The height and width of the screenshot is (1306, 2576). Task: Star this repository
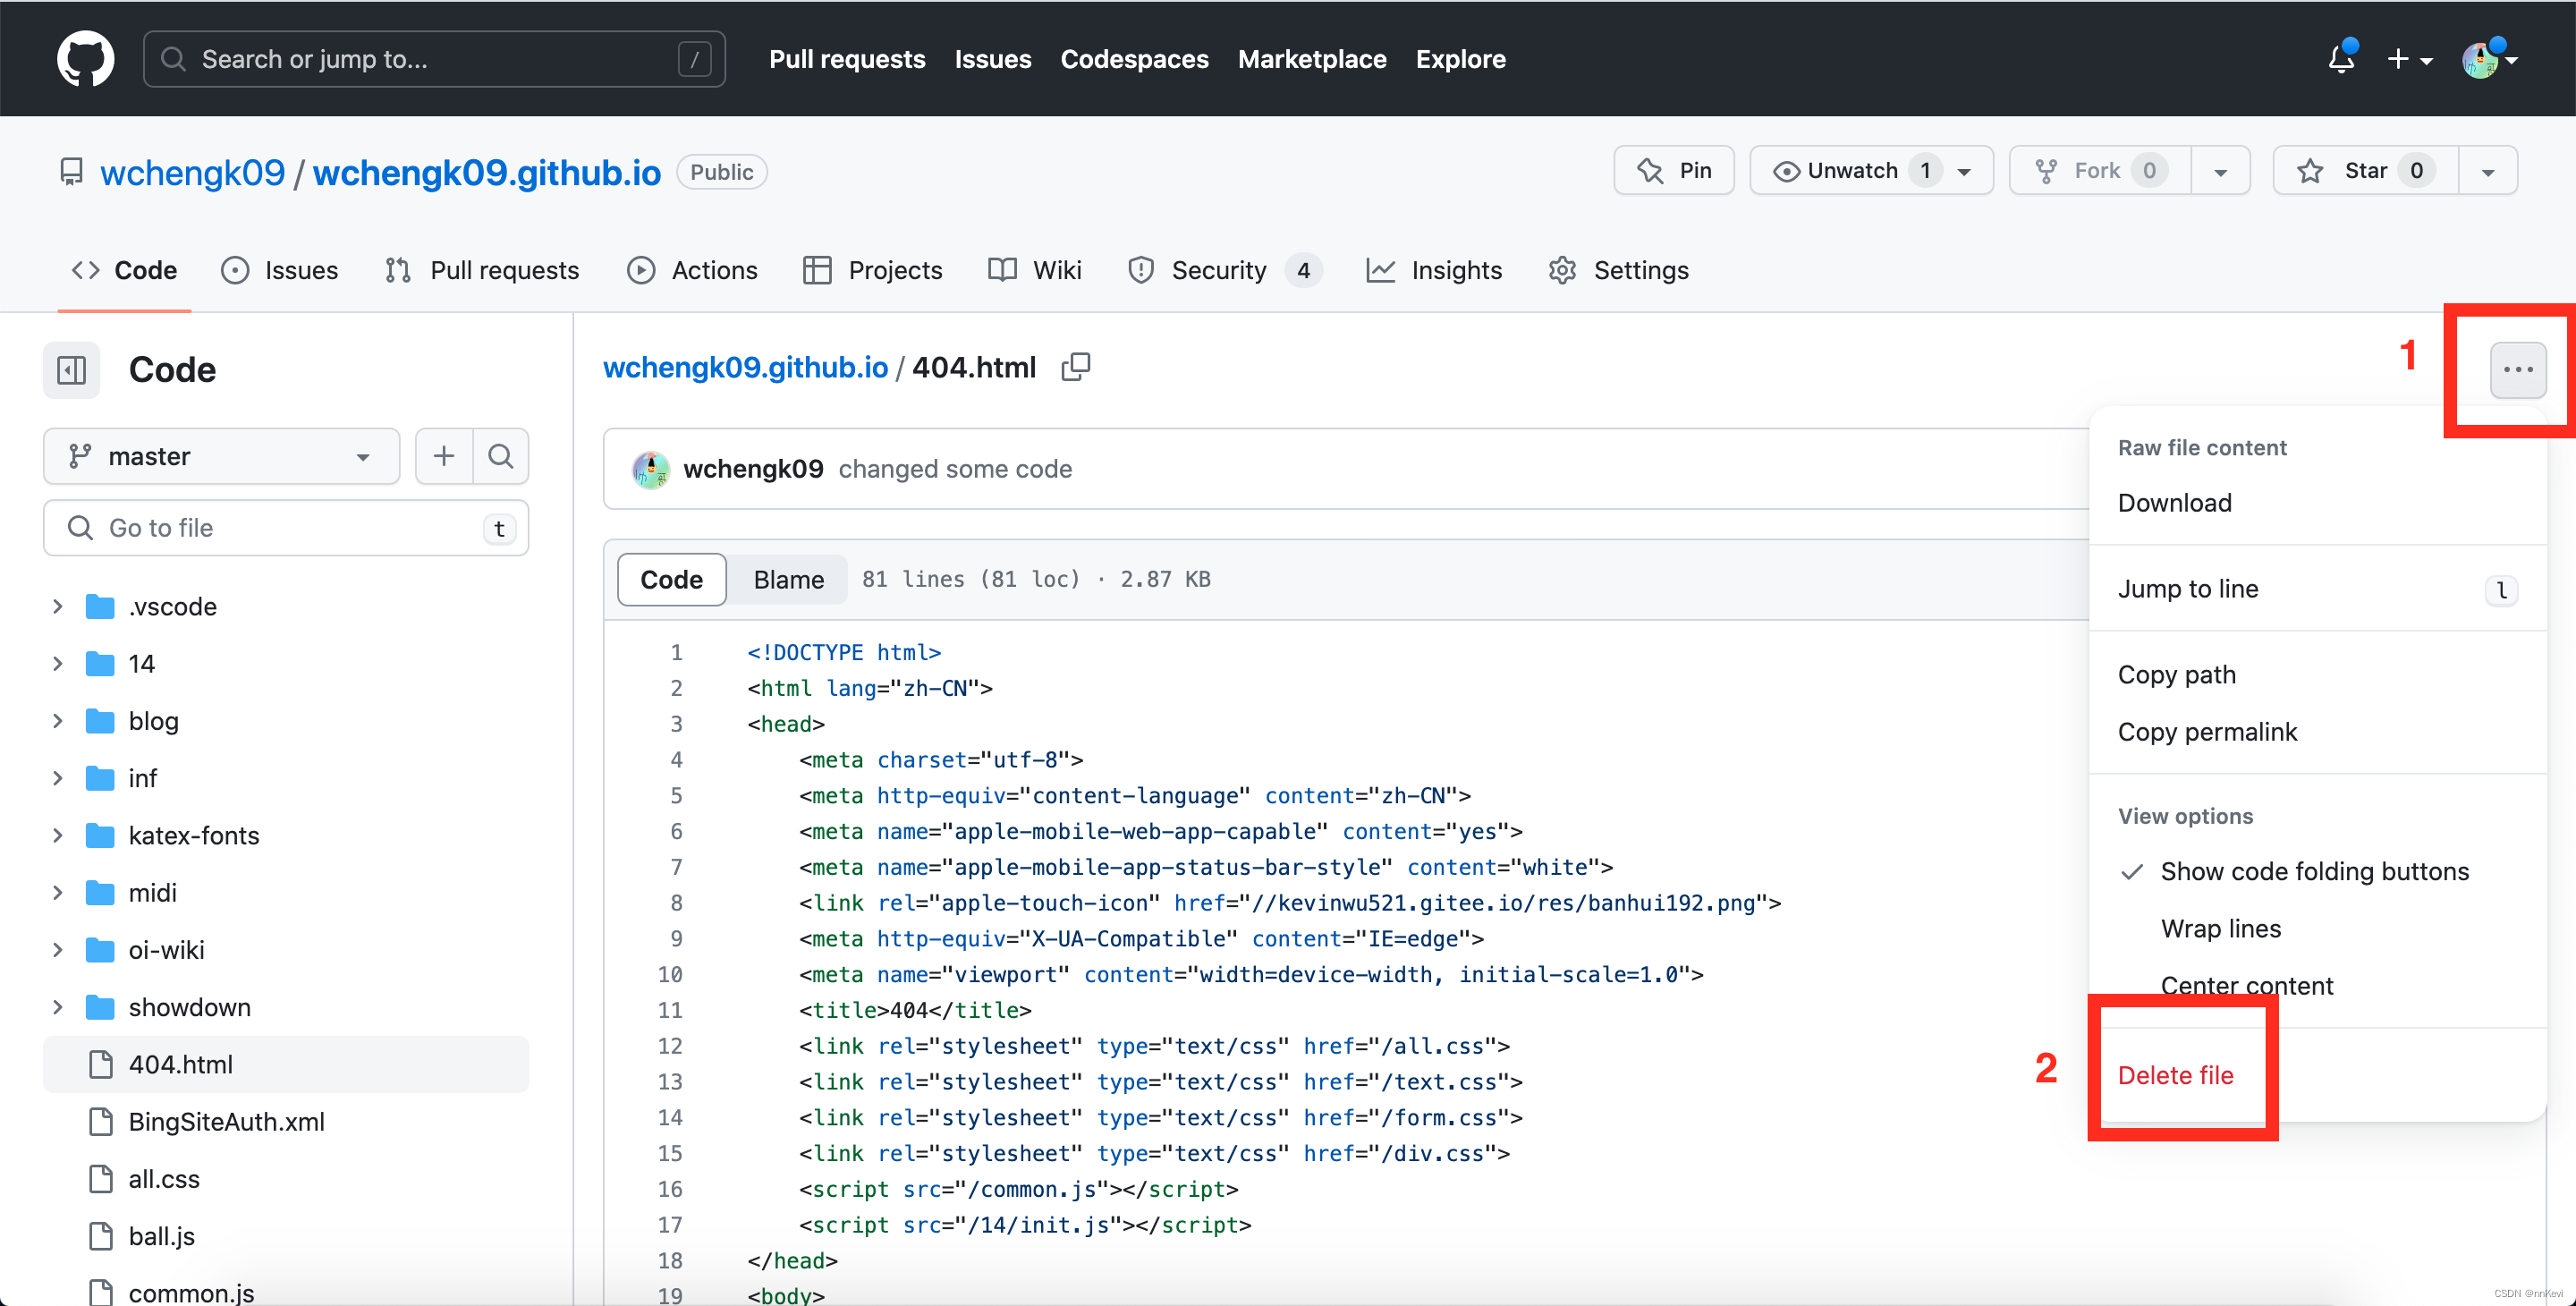point(2364,171)
